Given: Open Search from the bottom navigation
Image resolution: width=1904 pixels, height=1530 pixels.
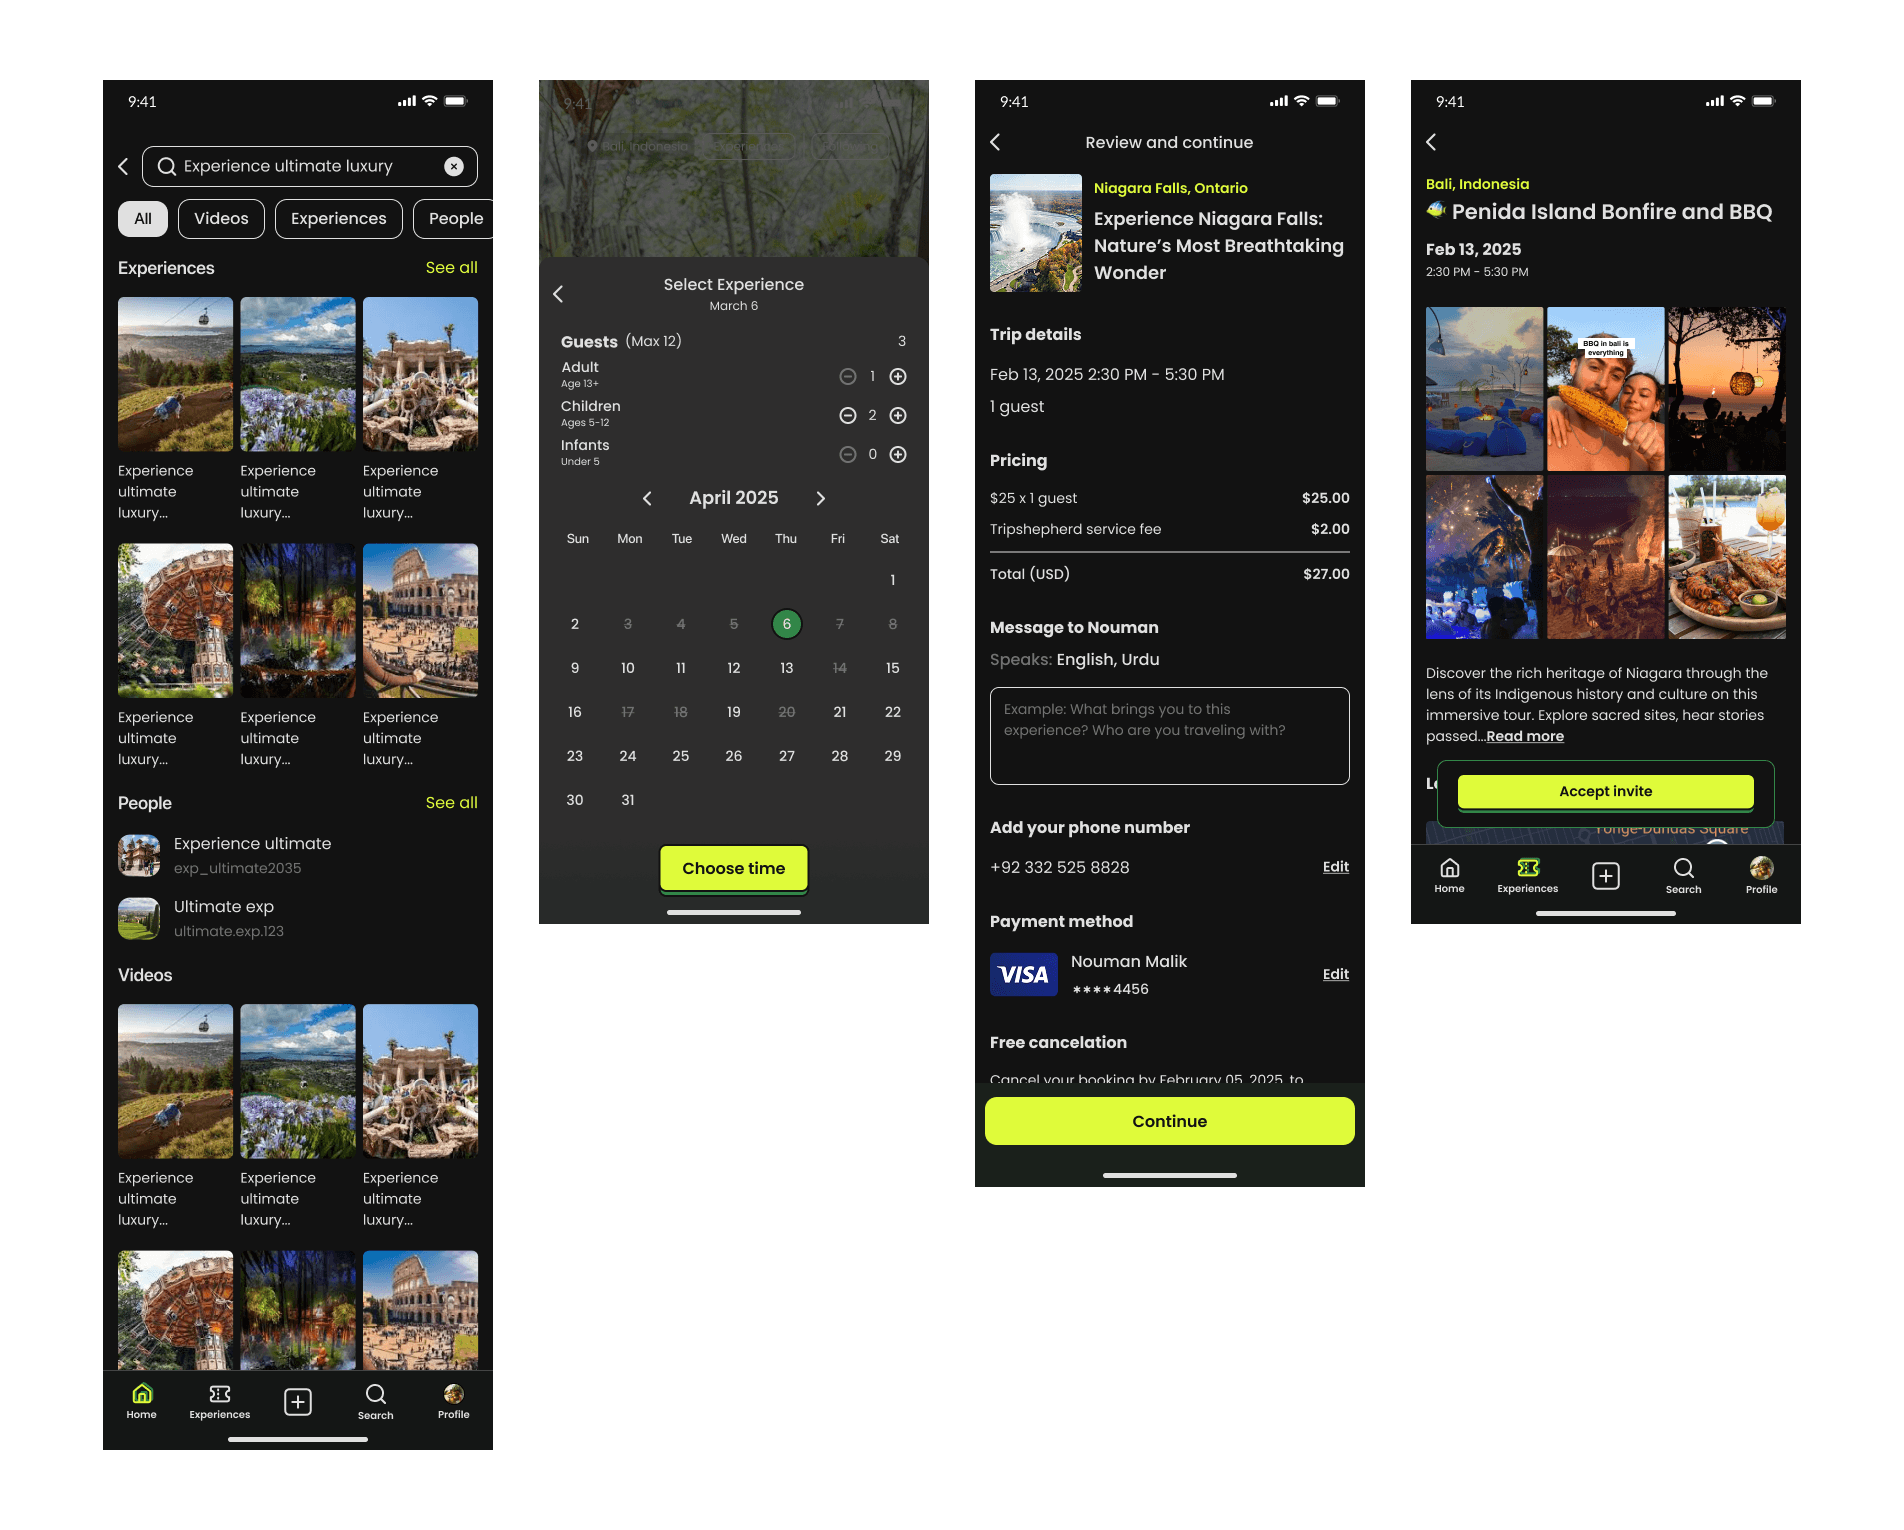Looking at the screenshot, I should pyautogui.click(x=376, y=1400).
